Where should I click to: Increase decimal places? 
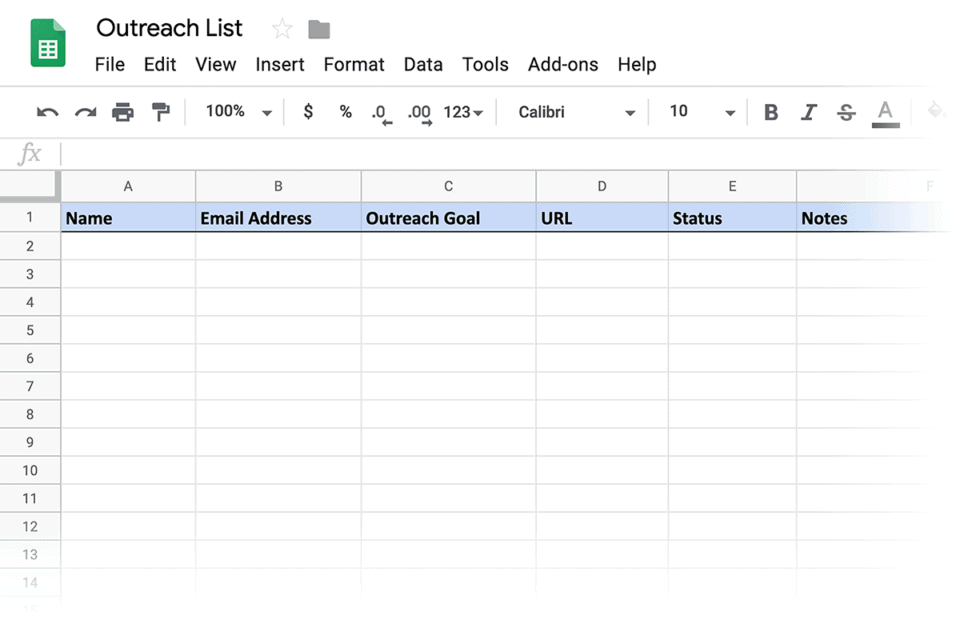click(x=419, y=111)
